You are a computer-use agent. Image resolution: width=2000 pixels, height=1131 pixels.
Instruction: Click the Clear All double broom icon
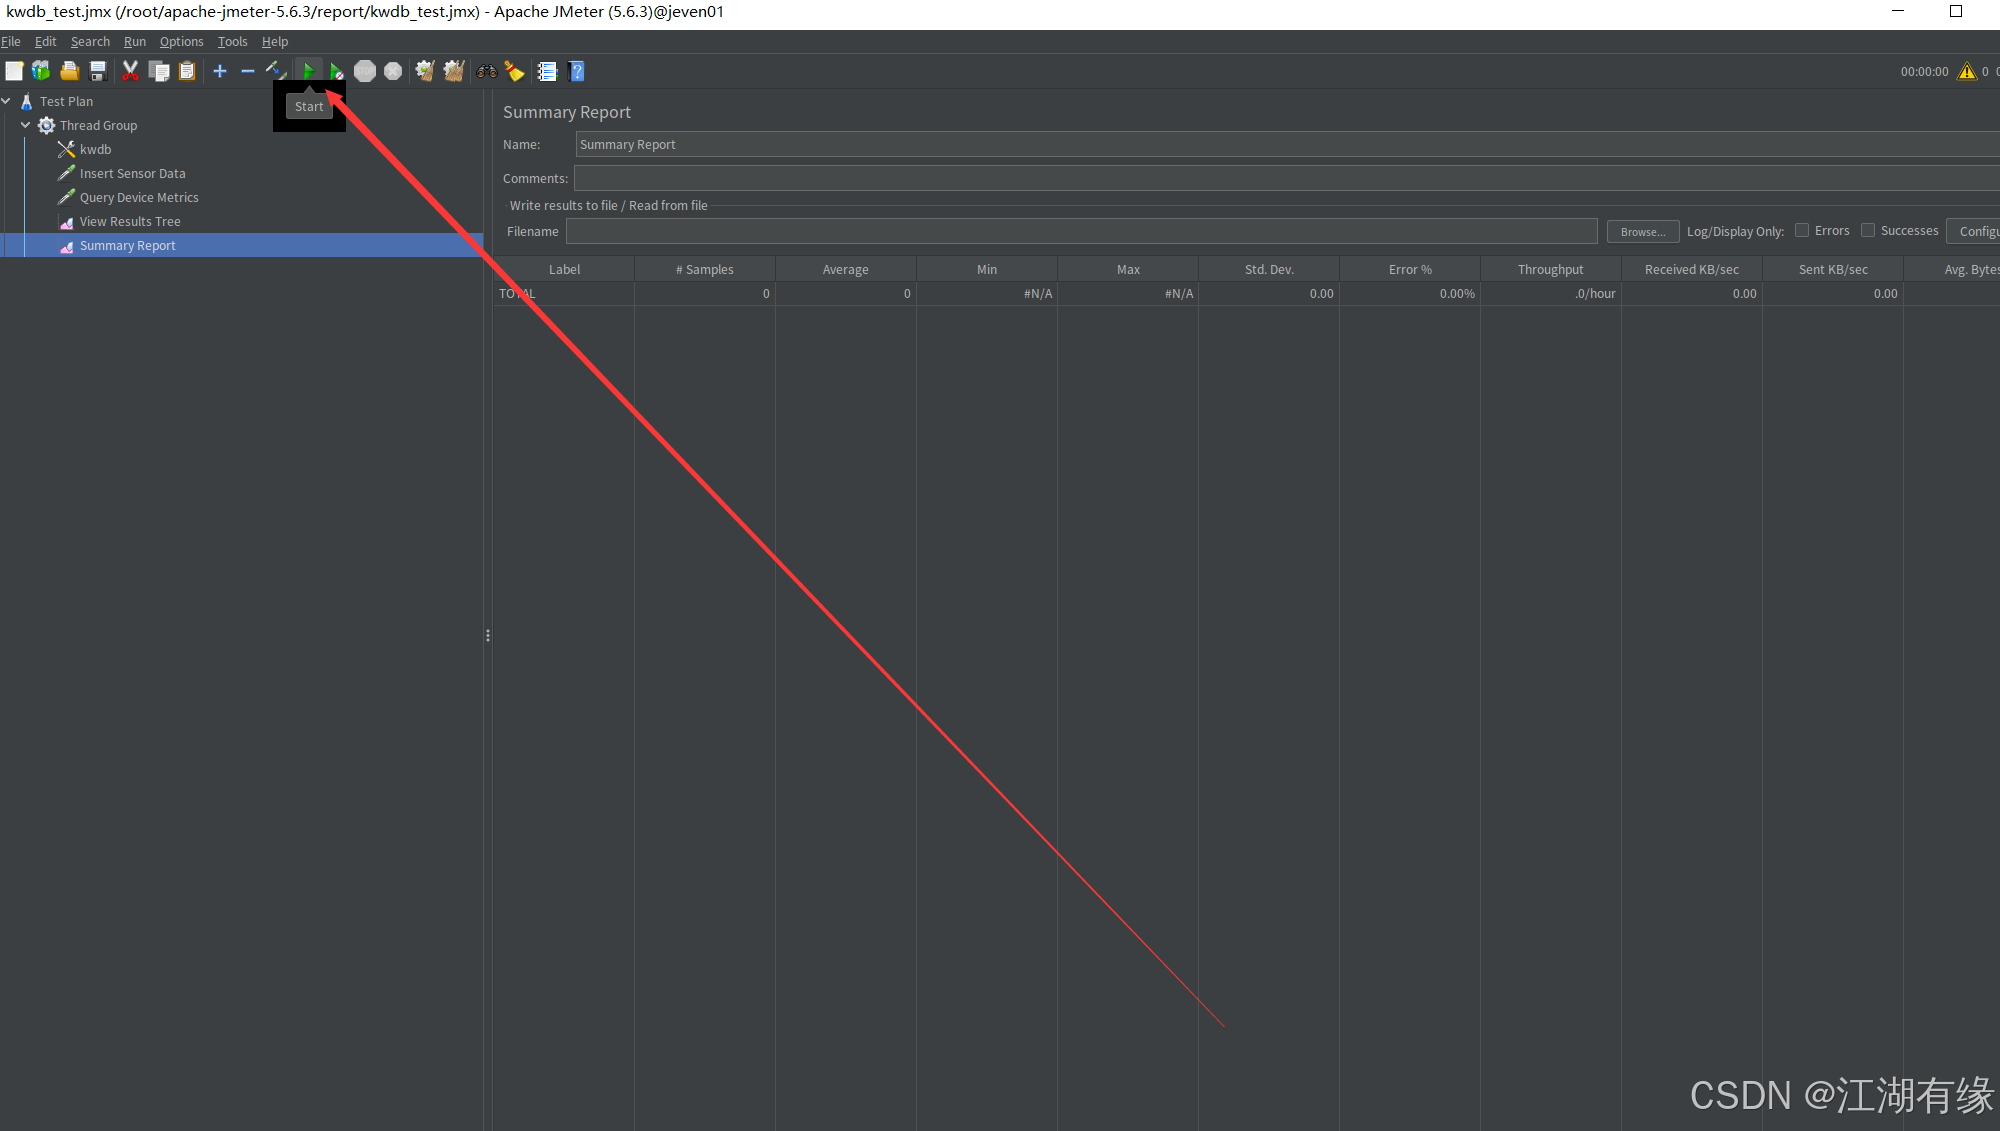click(454, 71)
